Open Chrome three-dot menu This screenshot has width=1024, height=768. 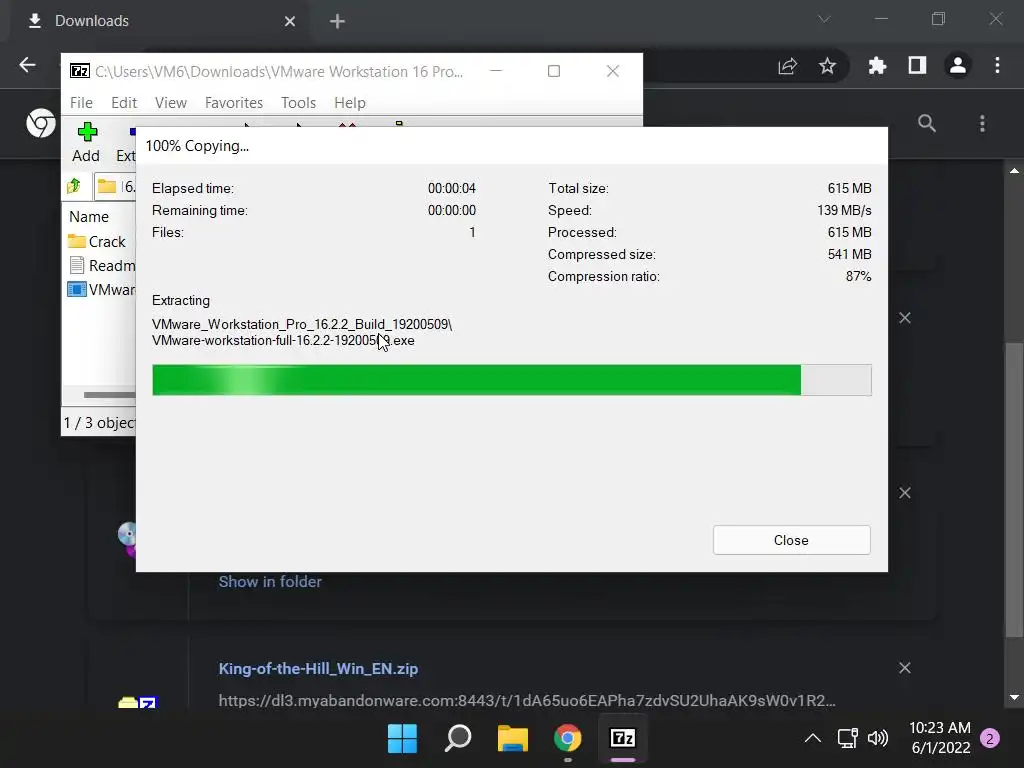coord(997,65)
